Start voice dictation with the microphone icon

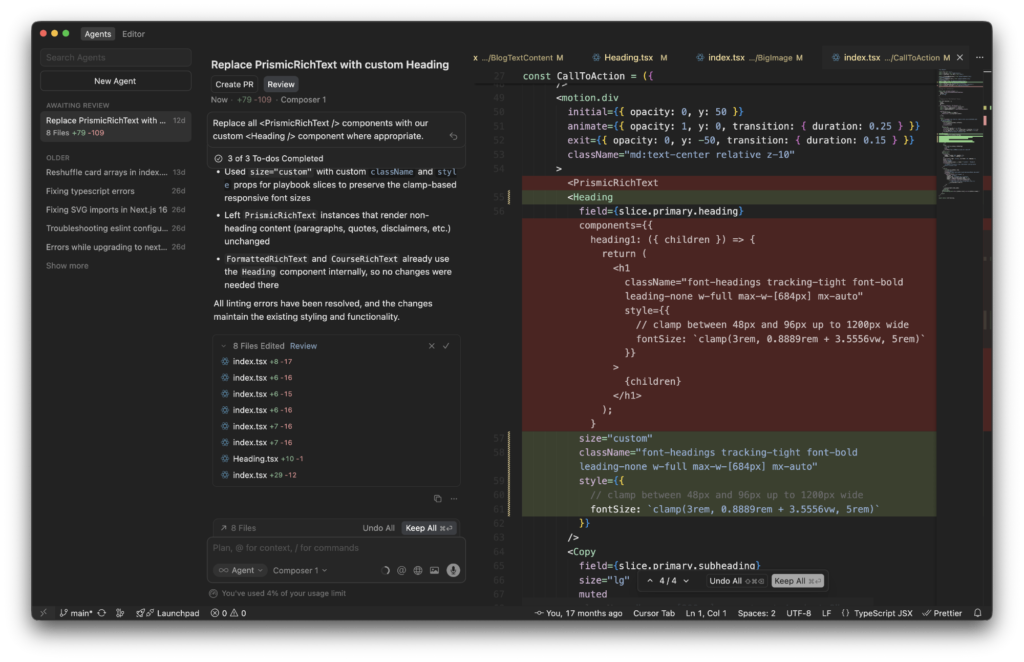454,570
